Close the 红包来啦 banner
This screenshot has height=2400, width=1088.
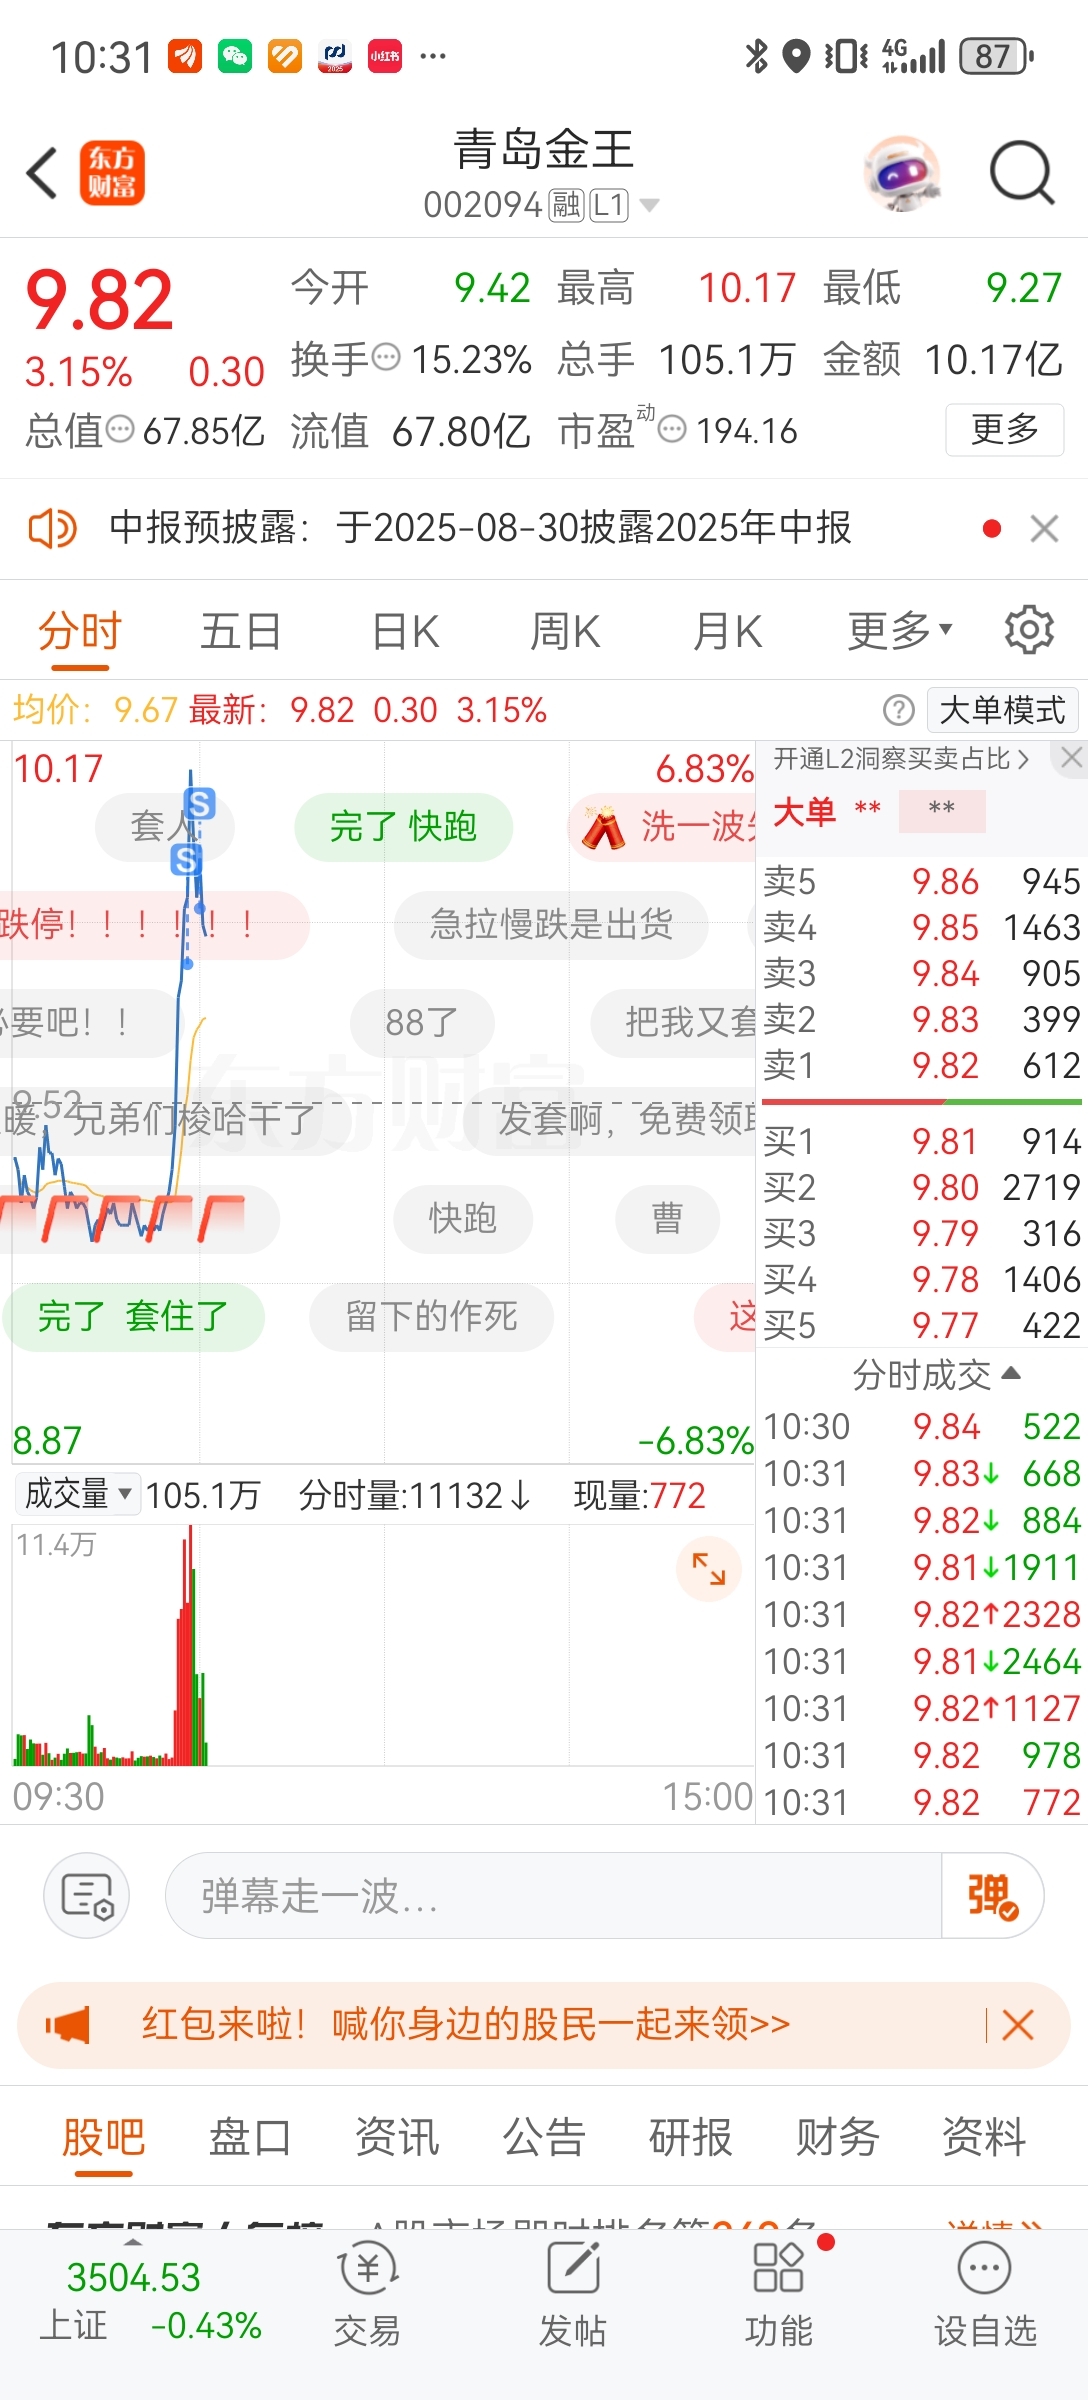coord(1018,2025)
